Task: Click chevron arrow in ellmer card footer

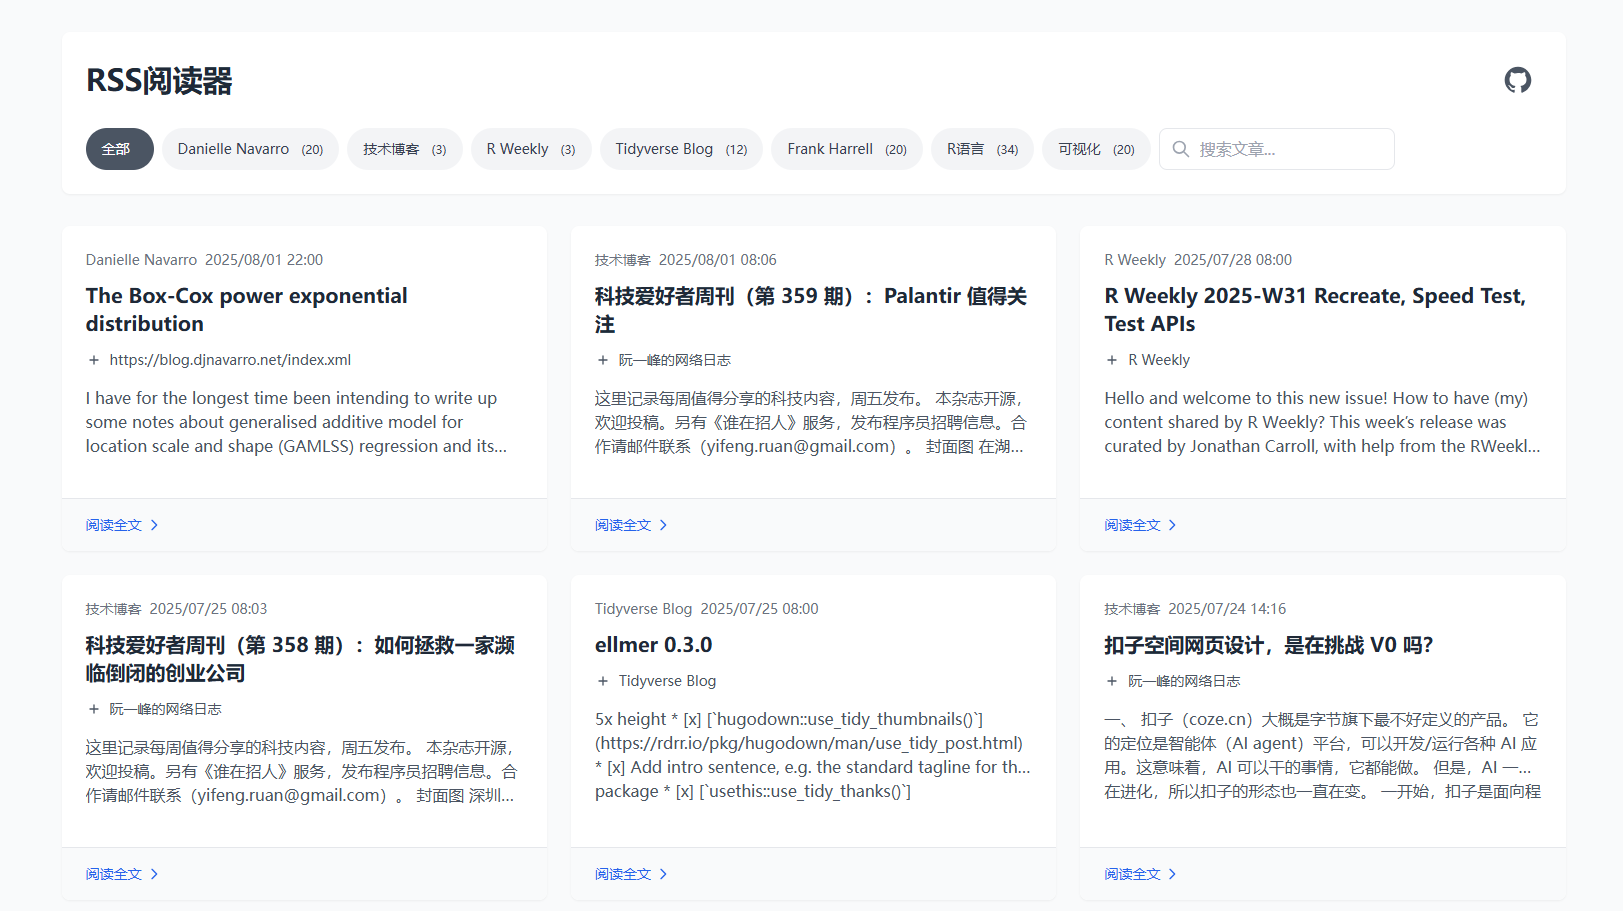Action: pos(663,874)
